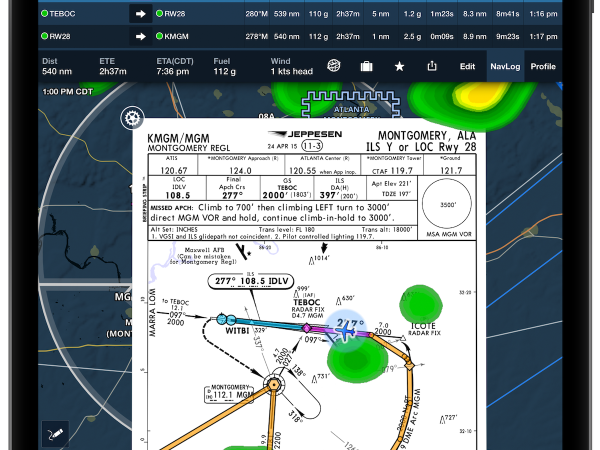Select the annotation pen tool
This screenshot has width=600, height=450.
55,434
